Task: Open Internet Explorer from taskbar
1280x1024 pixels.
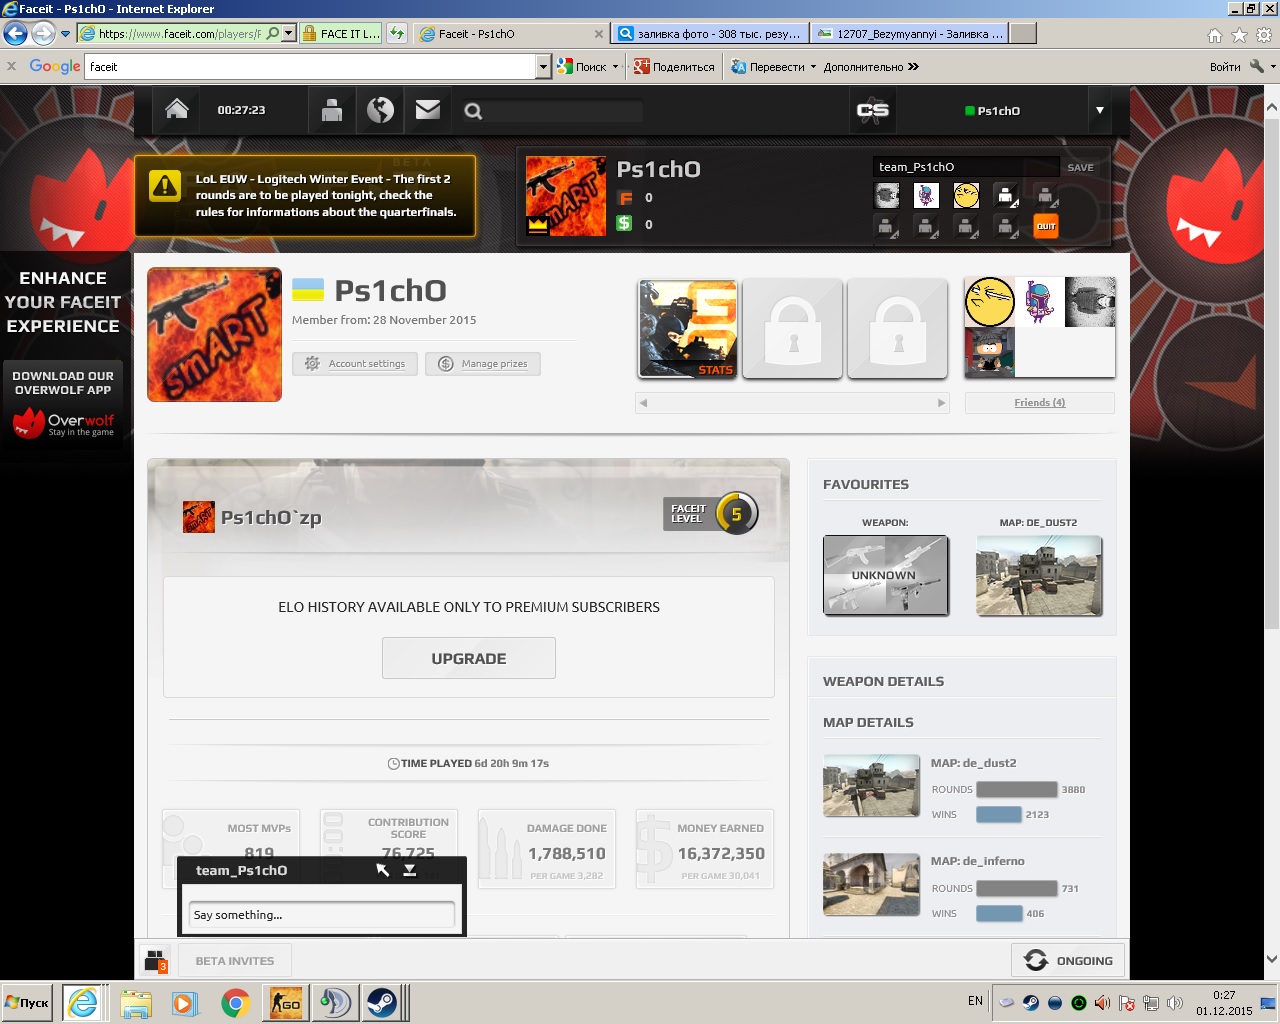Action: pos(83,1003)
